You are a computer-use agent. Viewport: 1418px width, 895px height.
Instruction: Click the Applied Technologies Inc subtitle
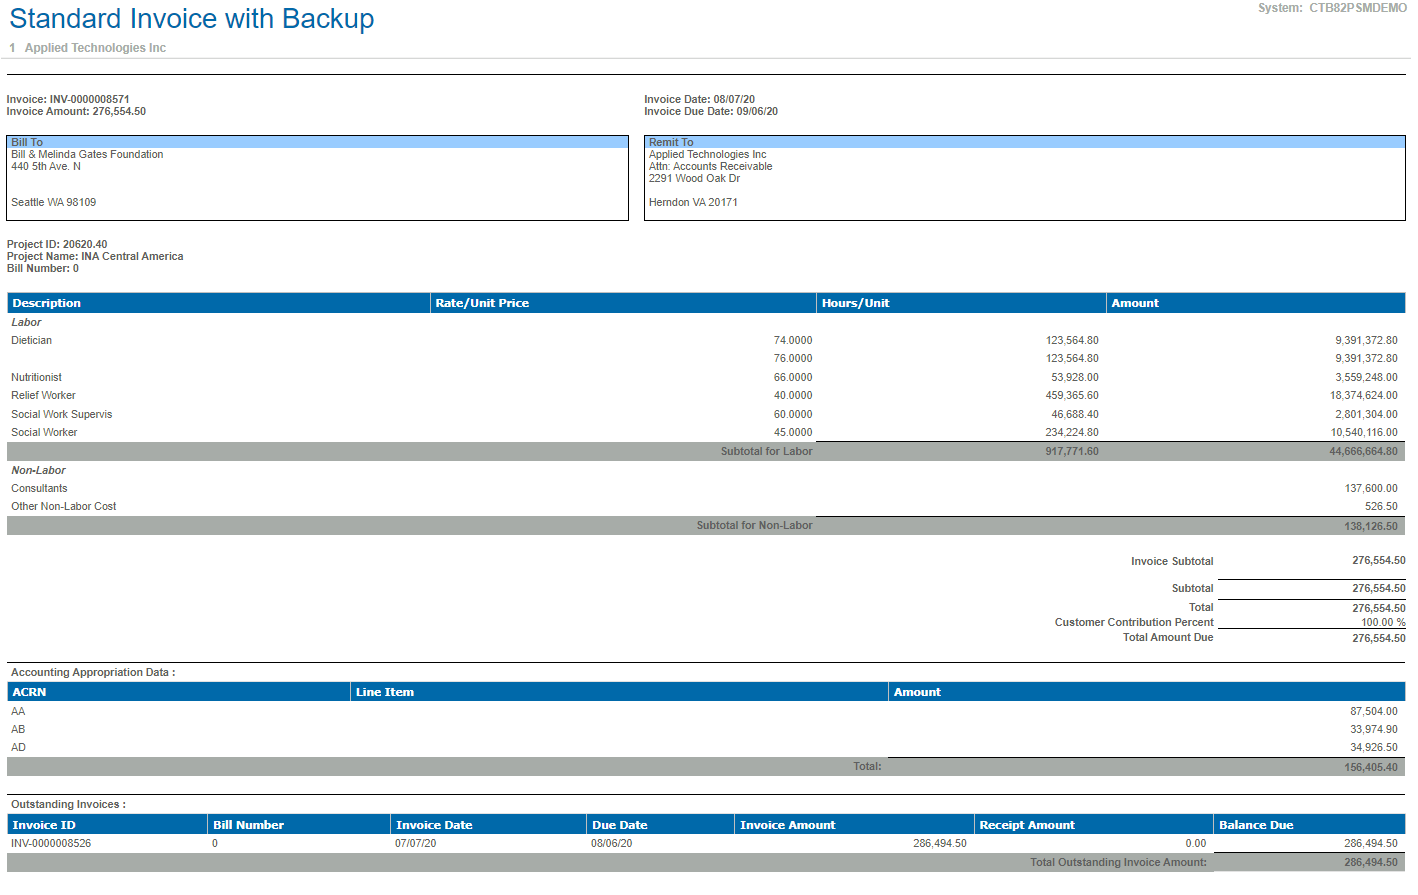[x=95, y=48]
